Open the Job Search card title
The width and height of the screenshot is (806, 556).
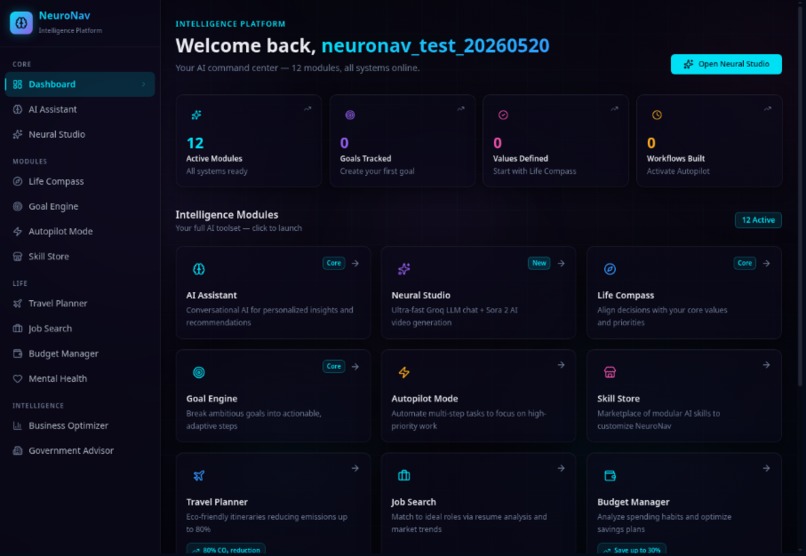pos(413,502)
